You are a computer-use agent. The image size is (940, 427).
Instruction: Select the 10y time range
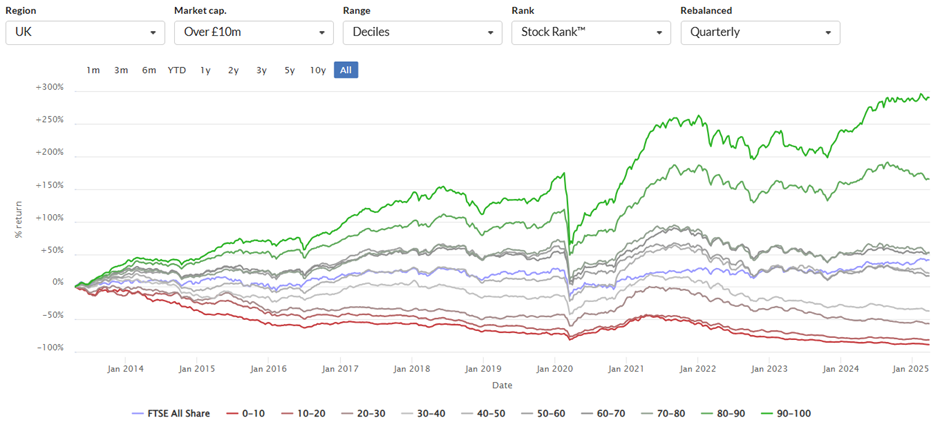(318, 70)
